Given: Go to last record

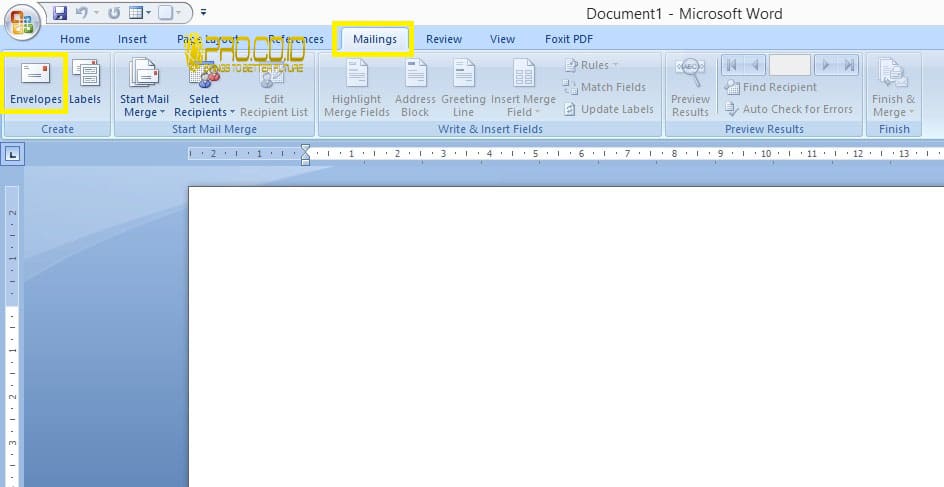Looking at the screenshot, I should click(x=848, y=65).
